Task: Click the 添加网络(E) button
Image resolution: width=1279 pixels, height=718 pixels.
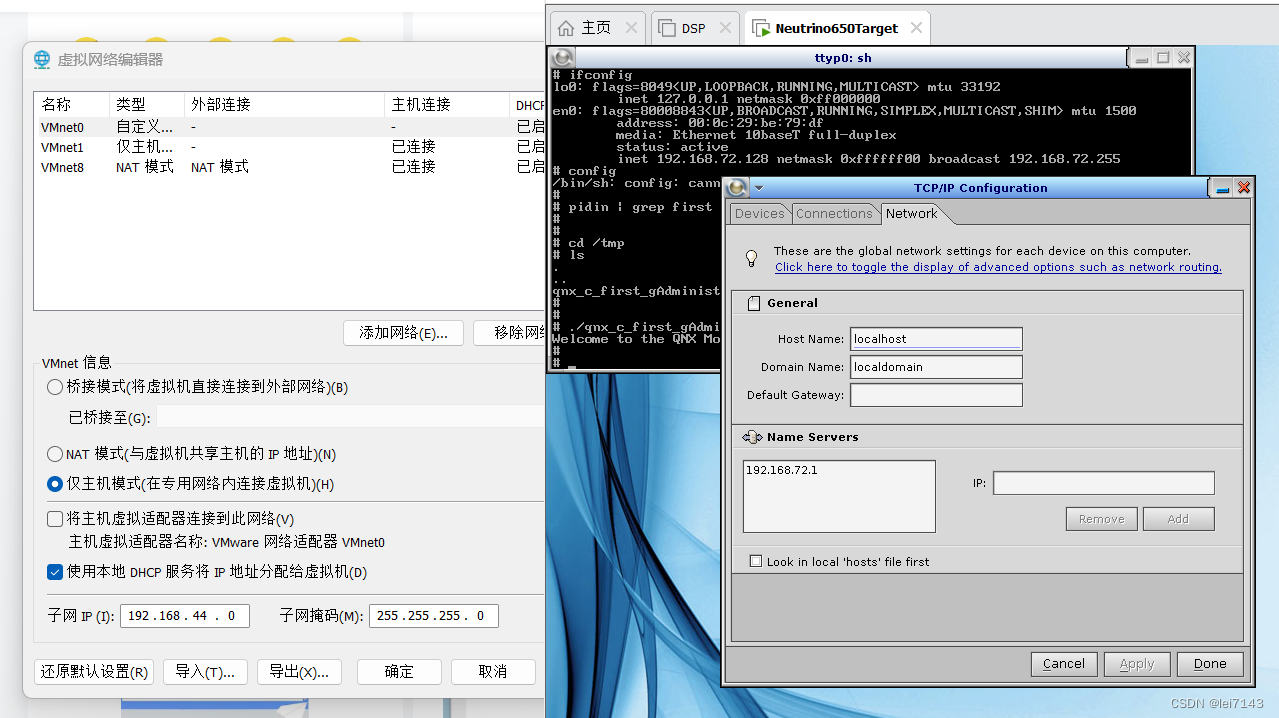Action: (x=403, y=333)
